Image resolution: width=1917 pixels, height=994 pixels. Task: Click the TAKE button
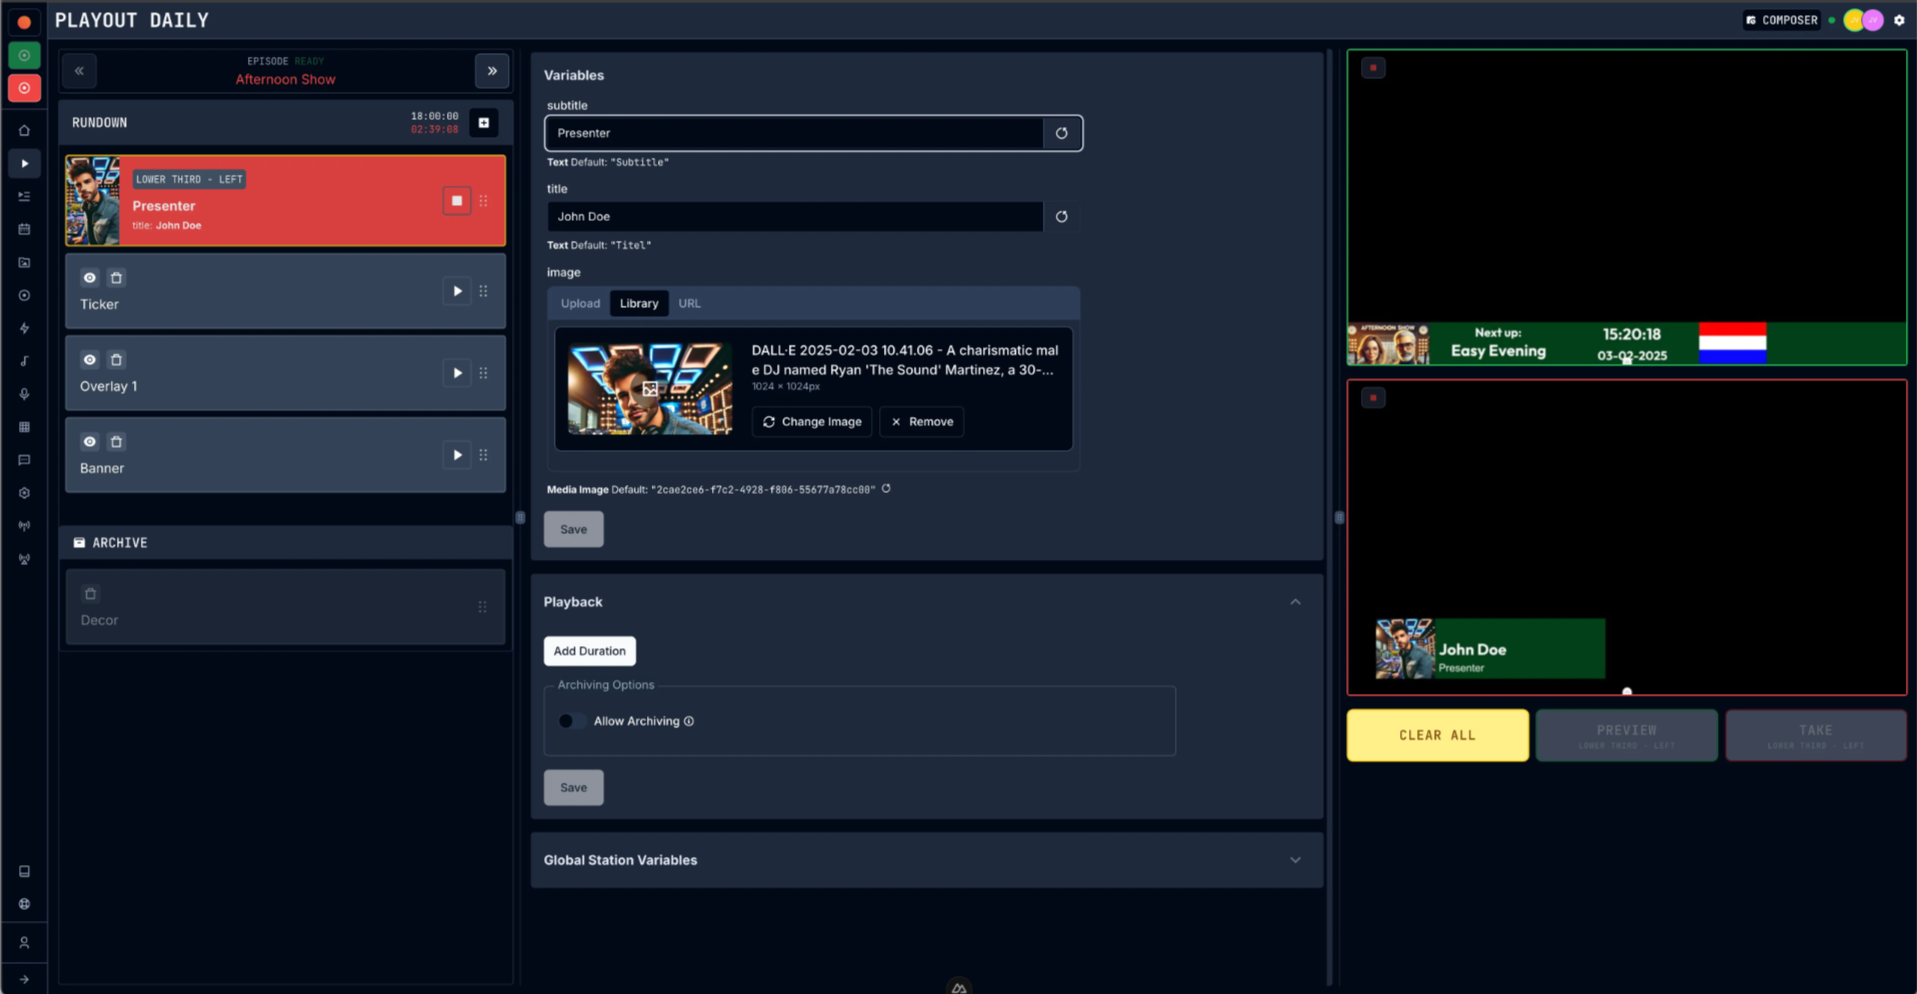point(1816,736)
